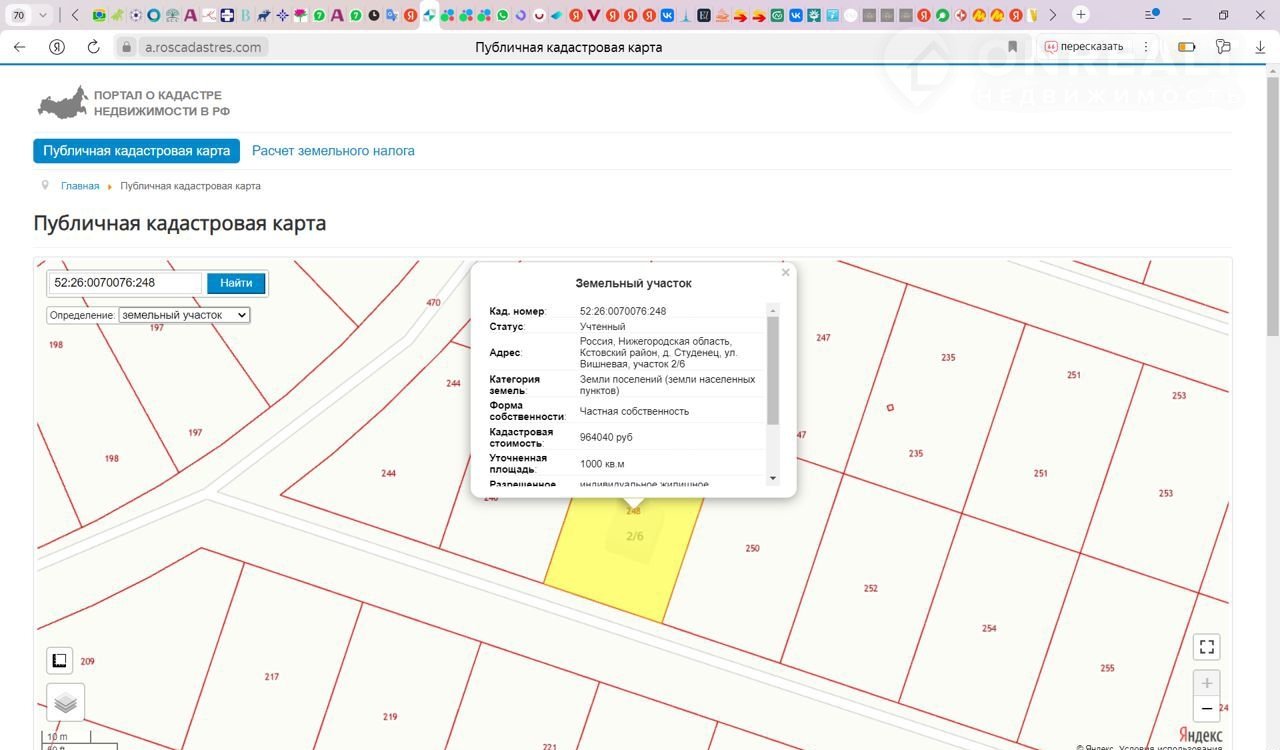Click the info popup vertical scrollbar
This screenshot has height=750, width=1280.
(x=772, y=370)
